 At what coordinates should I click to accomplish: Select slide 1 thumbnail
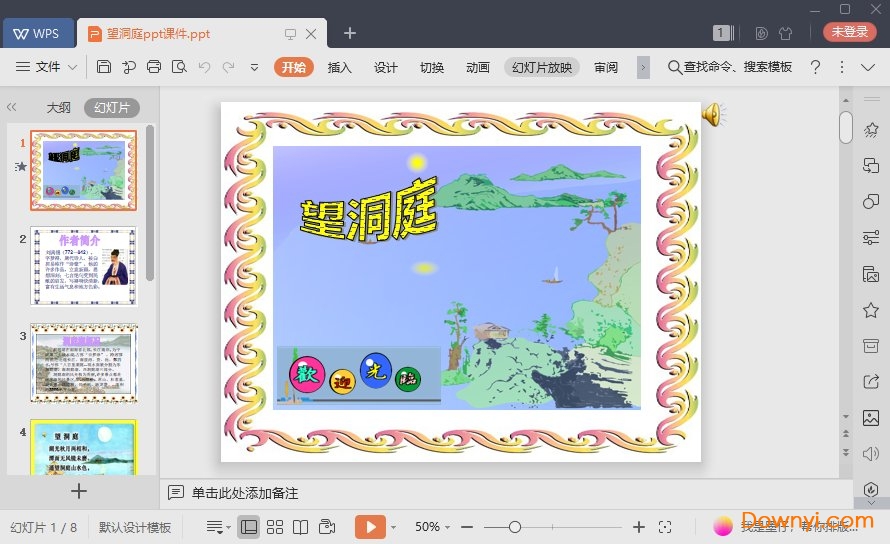coord(83,170)
